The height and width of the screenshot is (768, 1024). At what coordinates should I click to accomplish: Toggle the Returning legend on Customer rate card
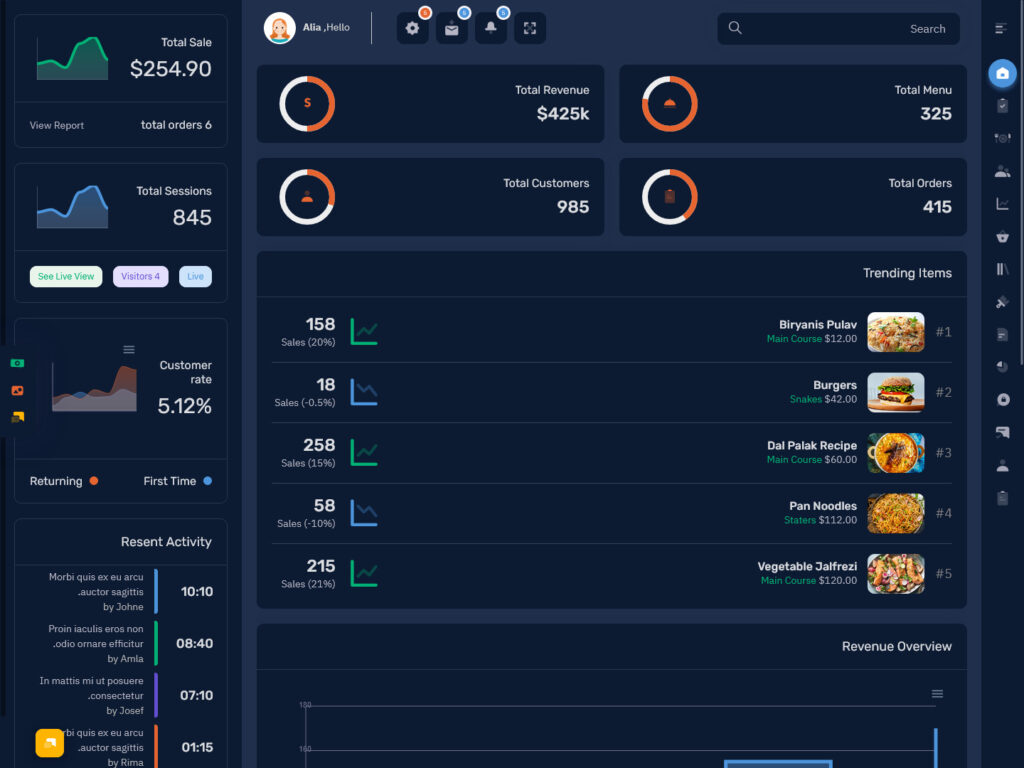[x=63, y=481]
